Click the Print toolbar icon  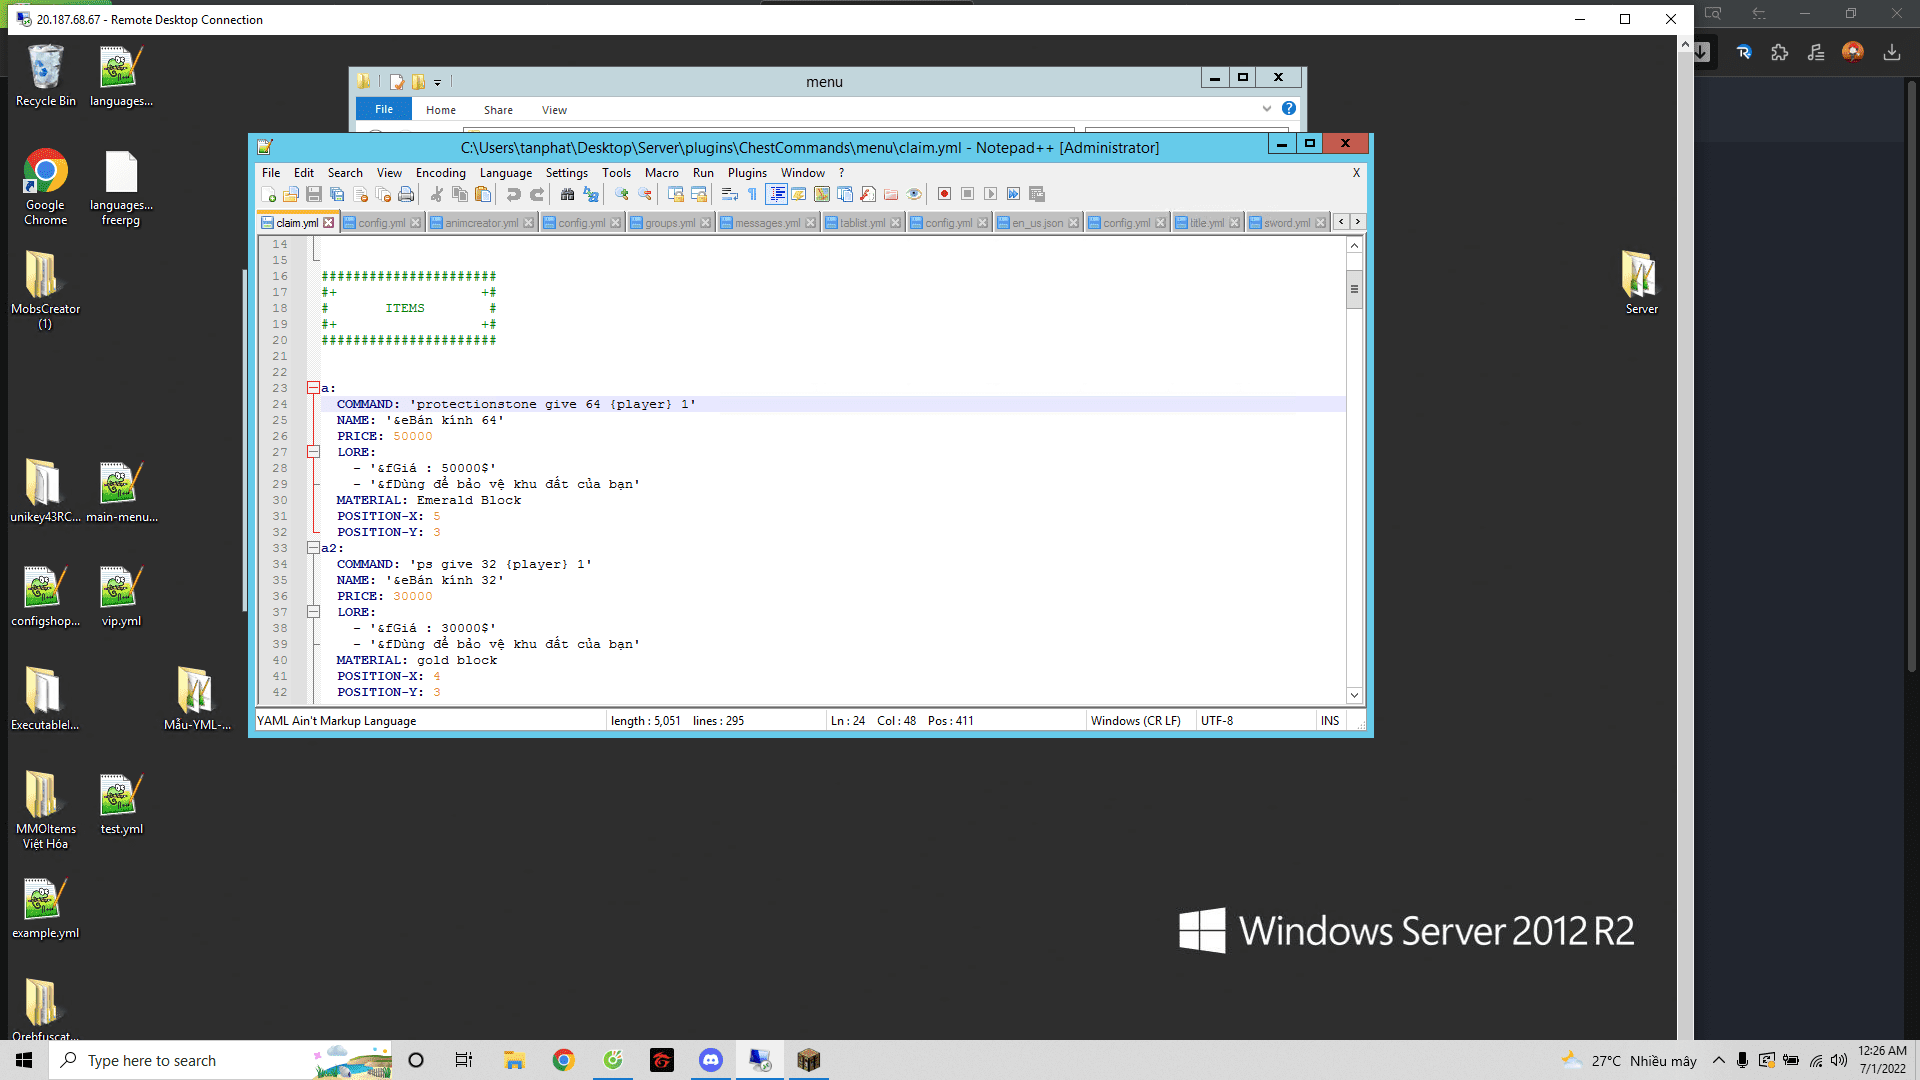[x=406, y=194]
